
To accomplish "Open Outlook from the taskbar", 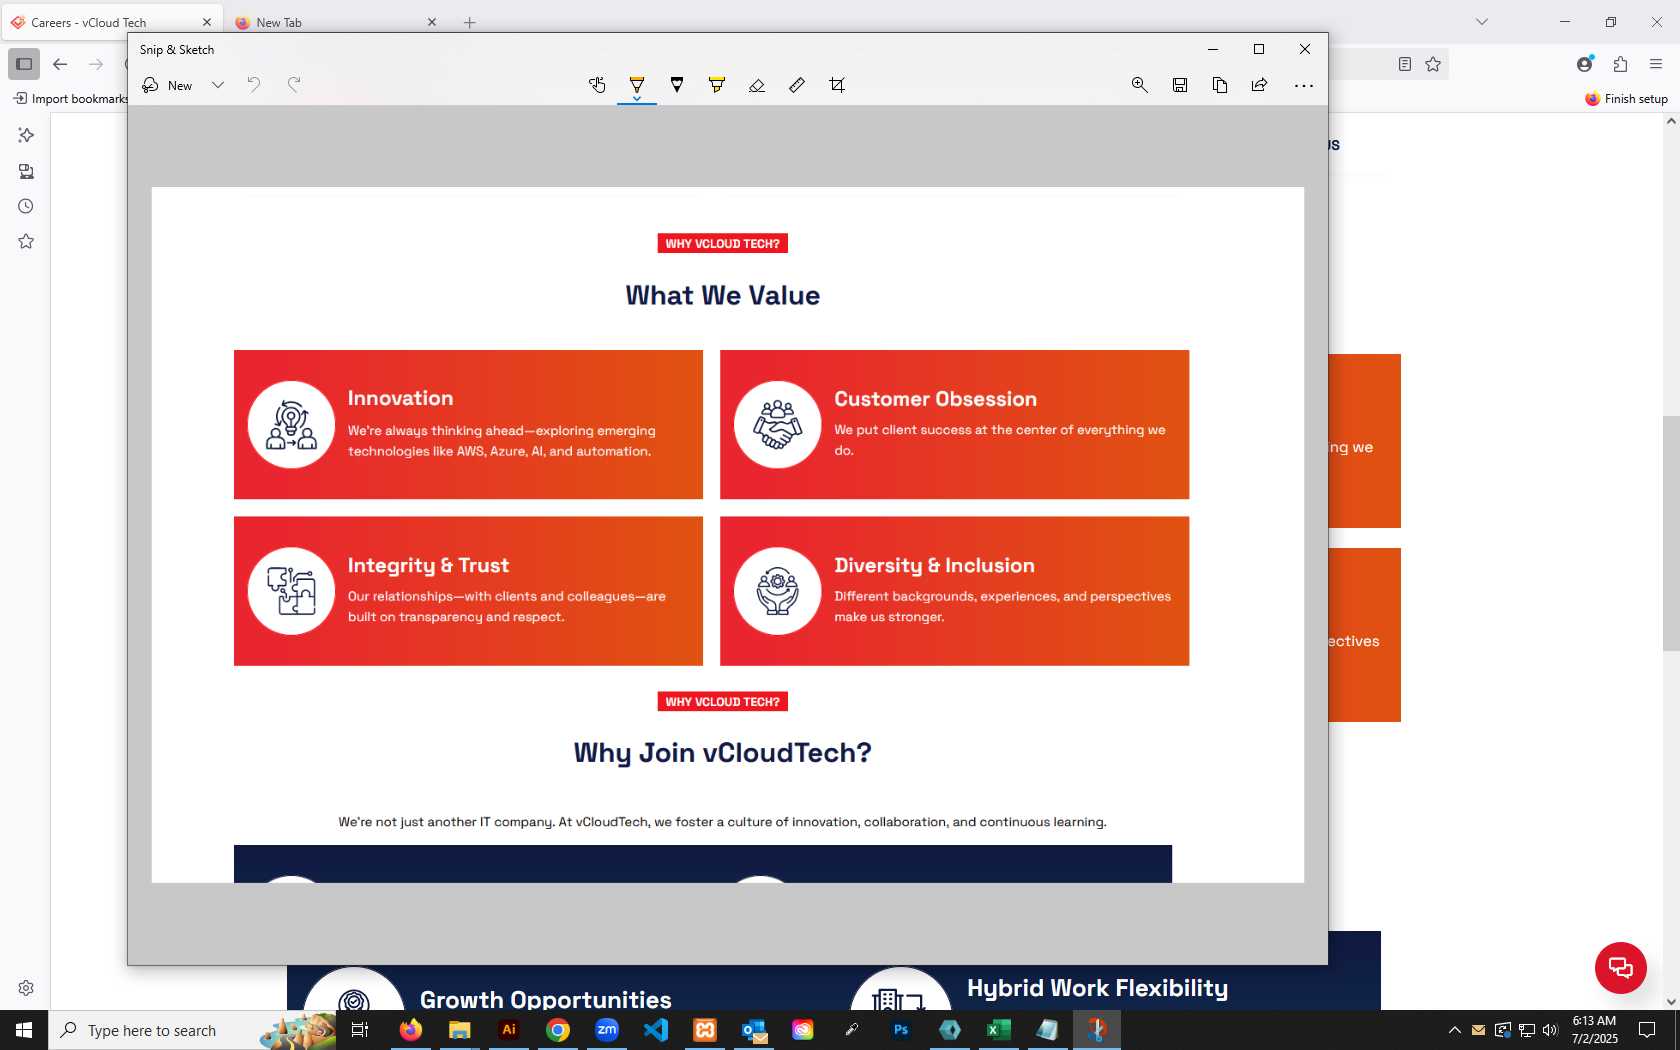I will (754, 1030).
